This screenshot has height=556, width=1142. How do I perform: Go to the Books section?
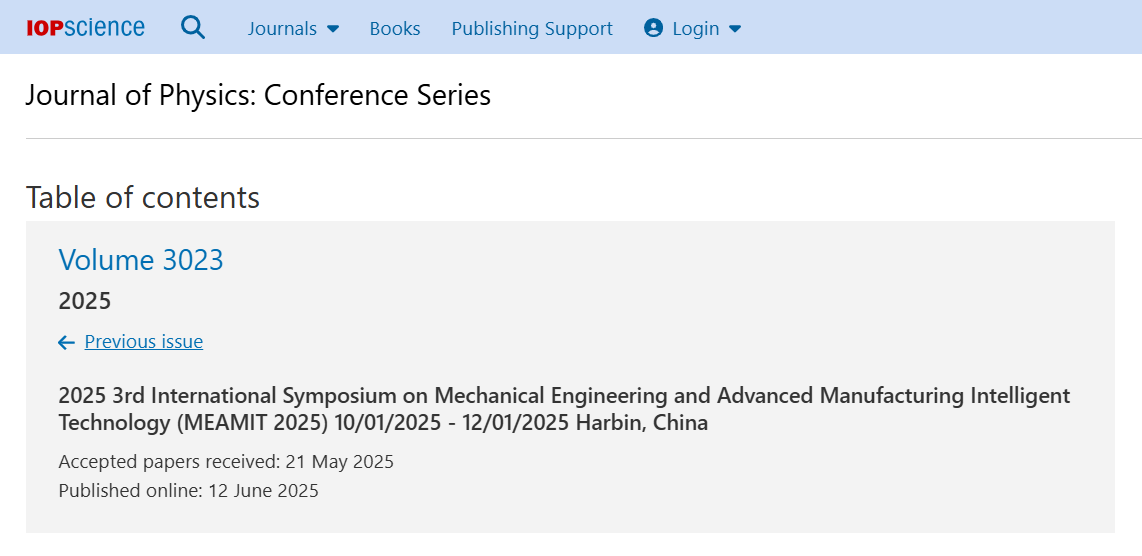(395, 28)
